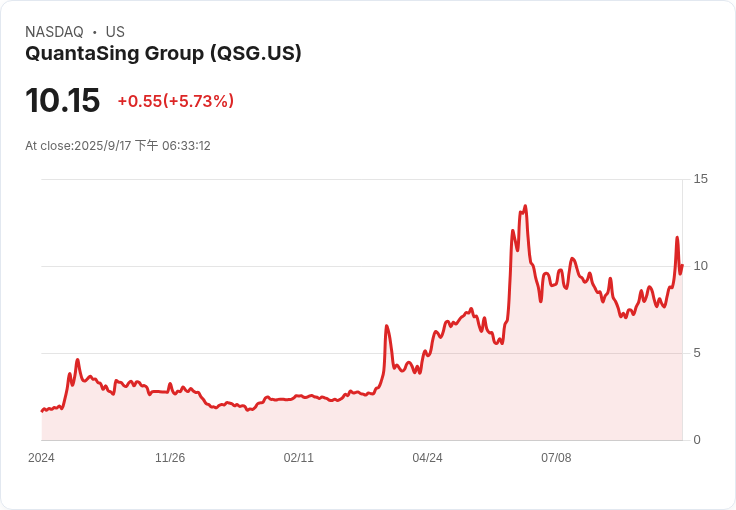The height and width of the screenshot is (510, 736).
Task: Click the +0.55(+5.73%) price change
Action: coord(175,101)
